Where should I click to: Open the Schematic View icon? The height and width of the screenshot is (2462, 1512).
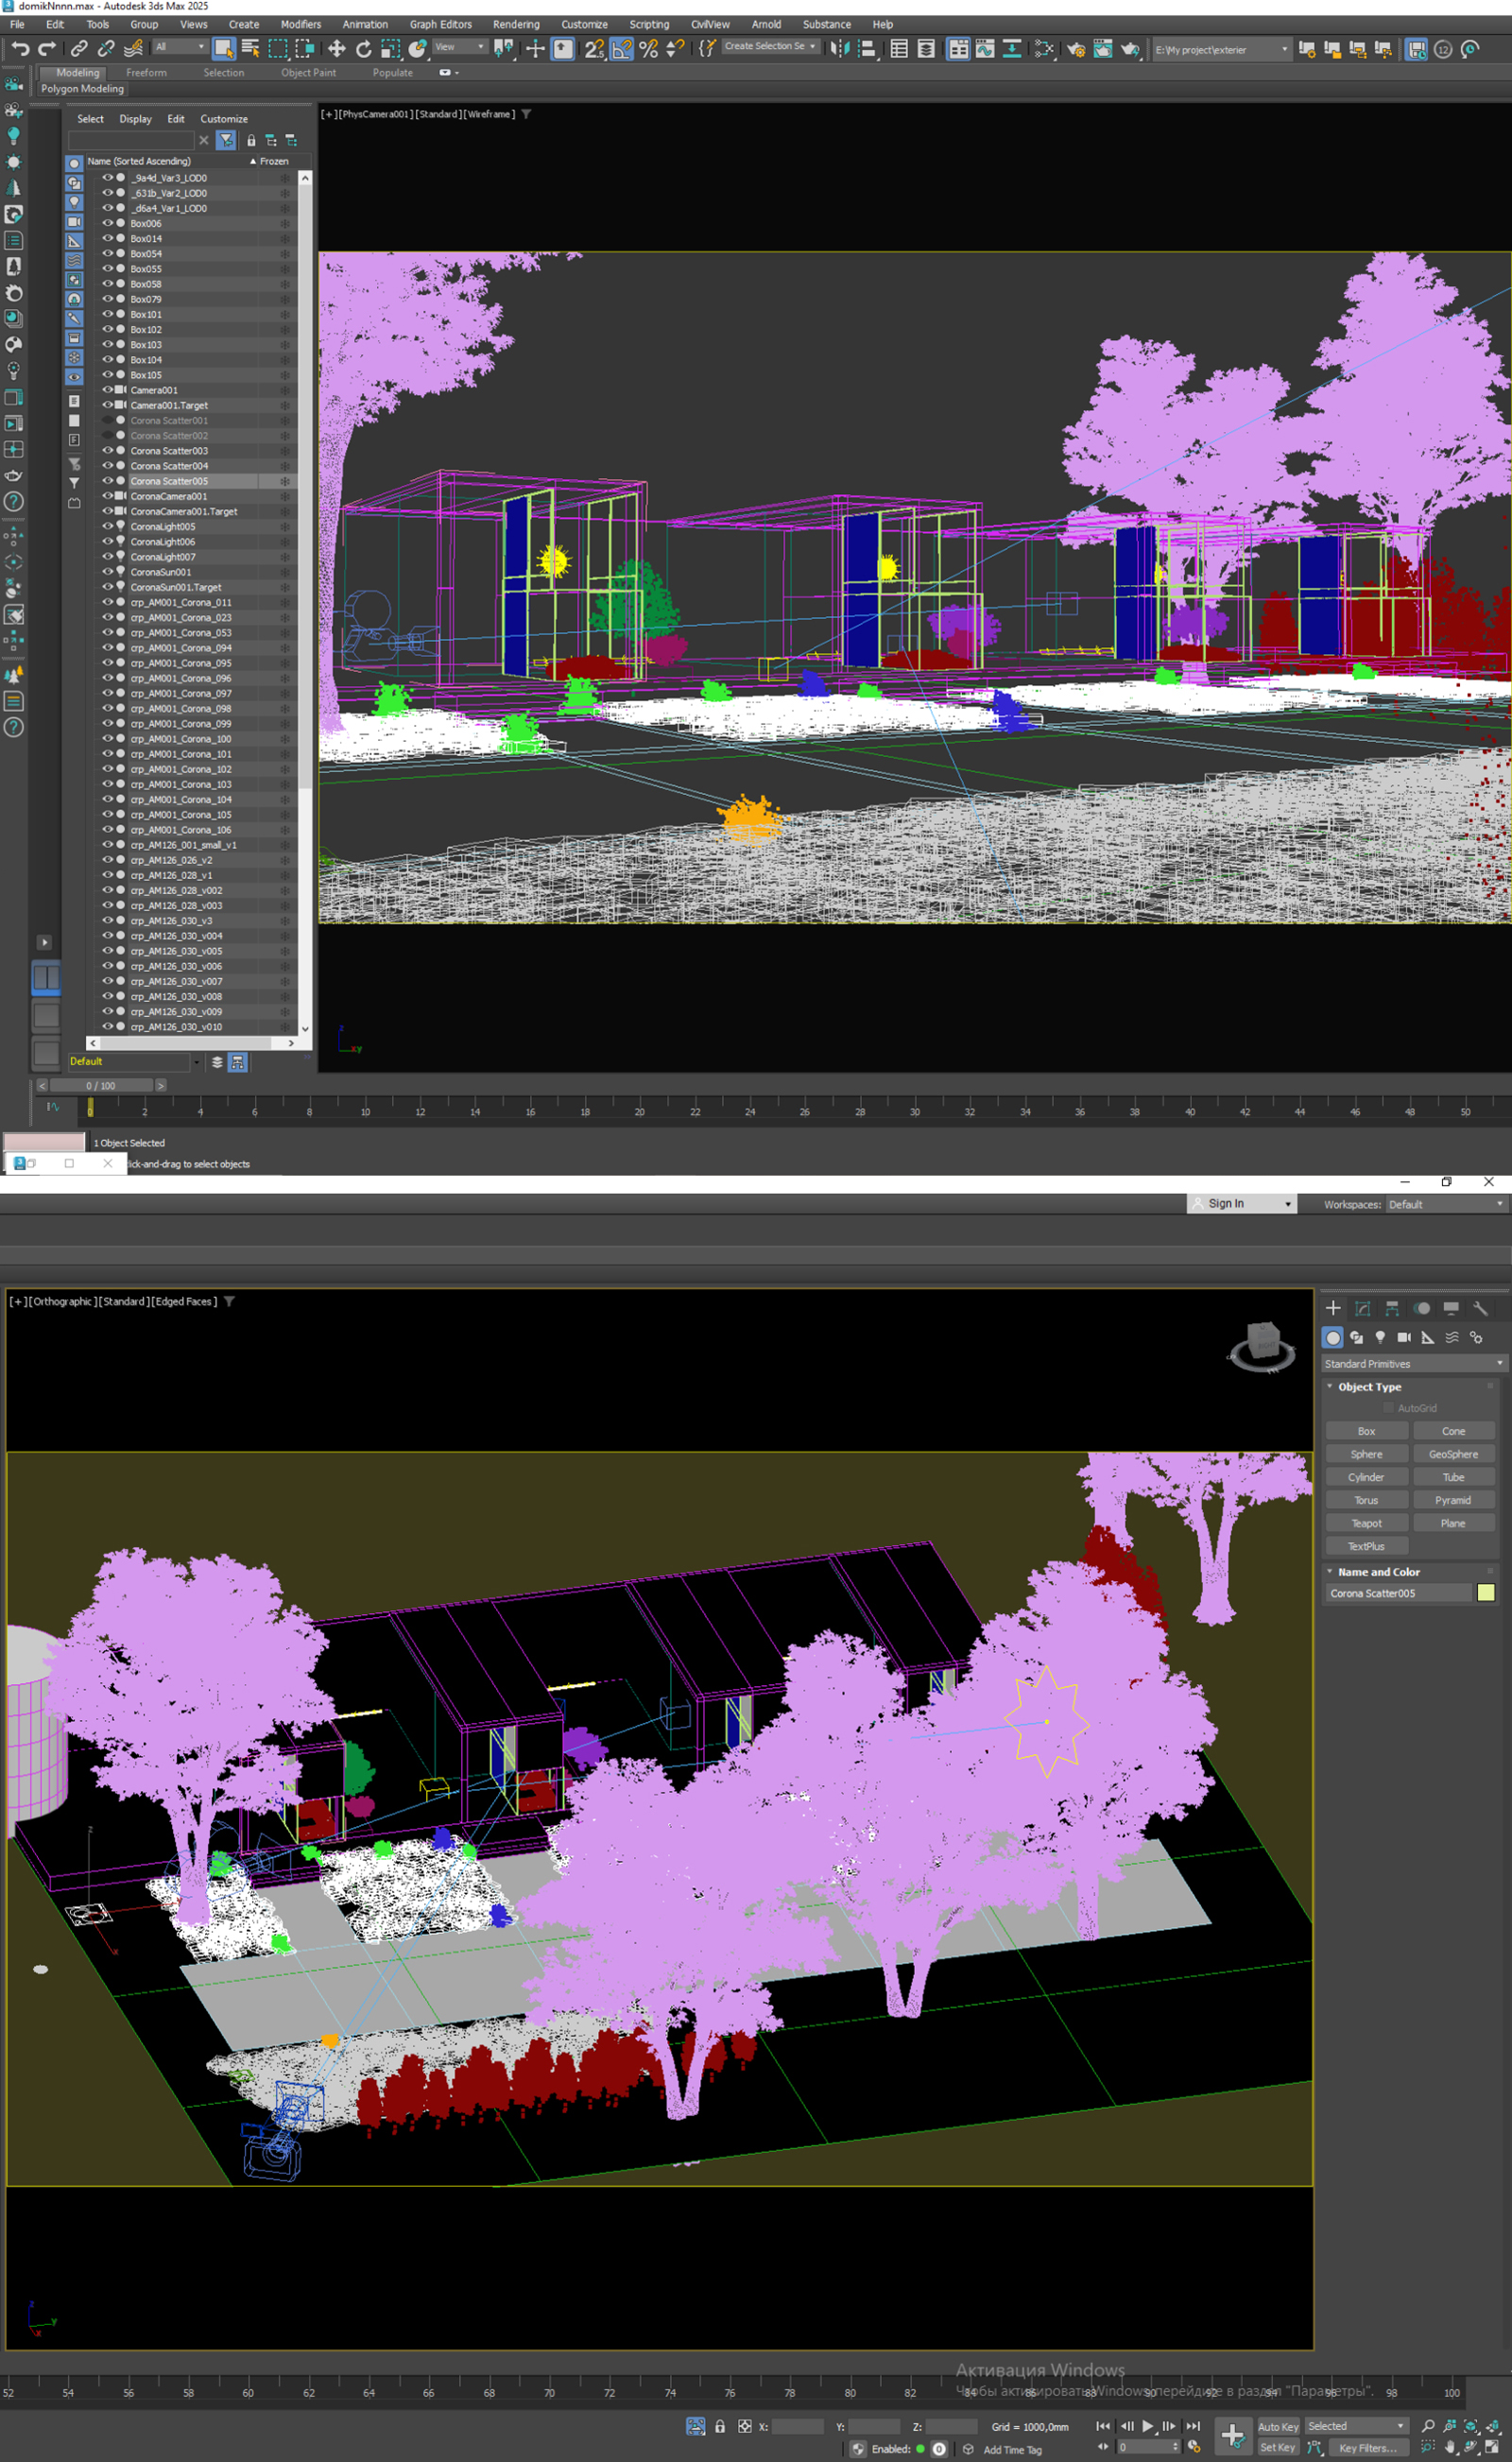point(1044,49)
